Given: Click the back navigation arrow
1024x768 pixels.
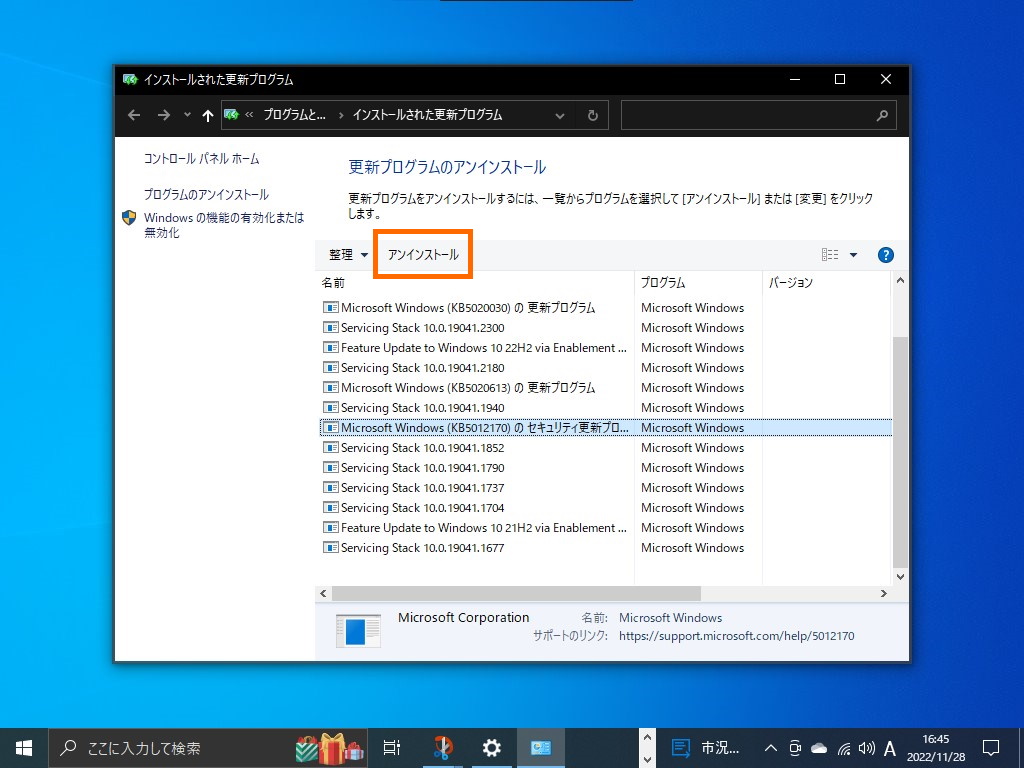Looking at the screenshot, I should [x=133, y=115].
